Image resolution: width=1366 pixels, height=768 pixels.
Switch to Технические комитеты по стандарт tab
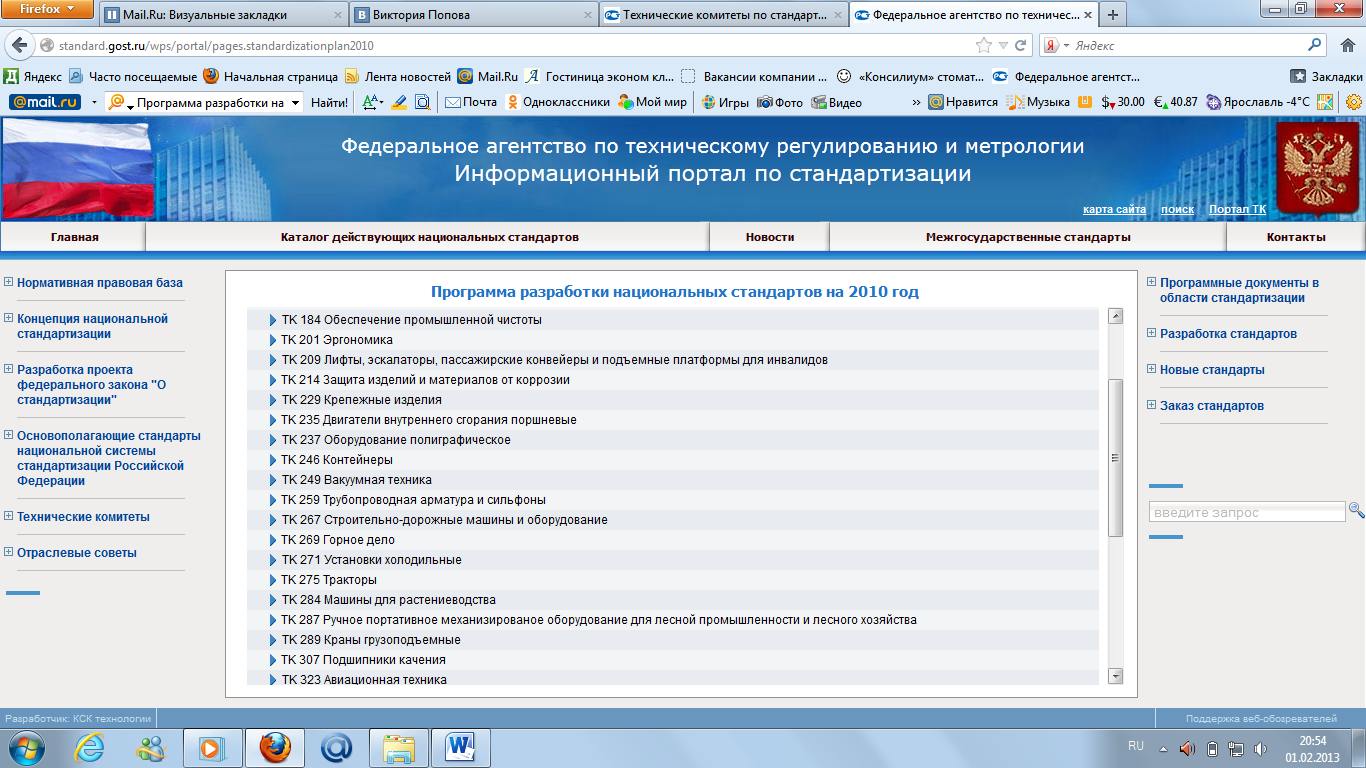click(x=723, y=15)
